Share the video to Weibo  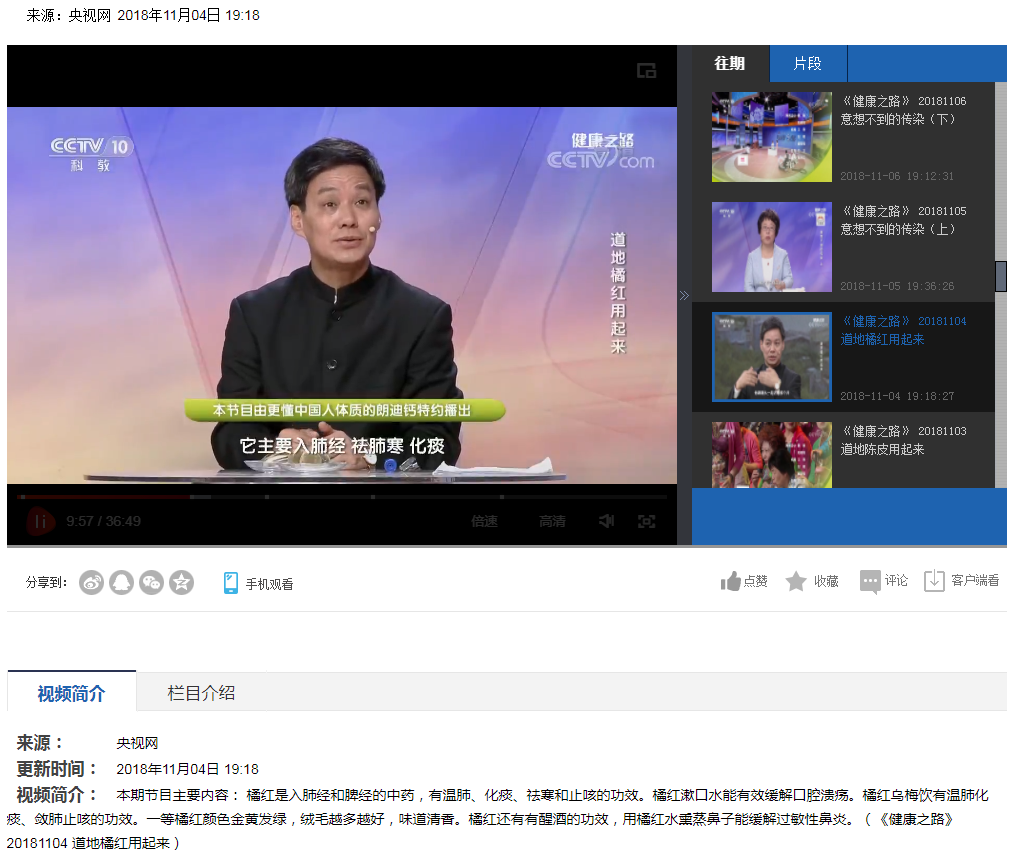[91, 583]
